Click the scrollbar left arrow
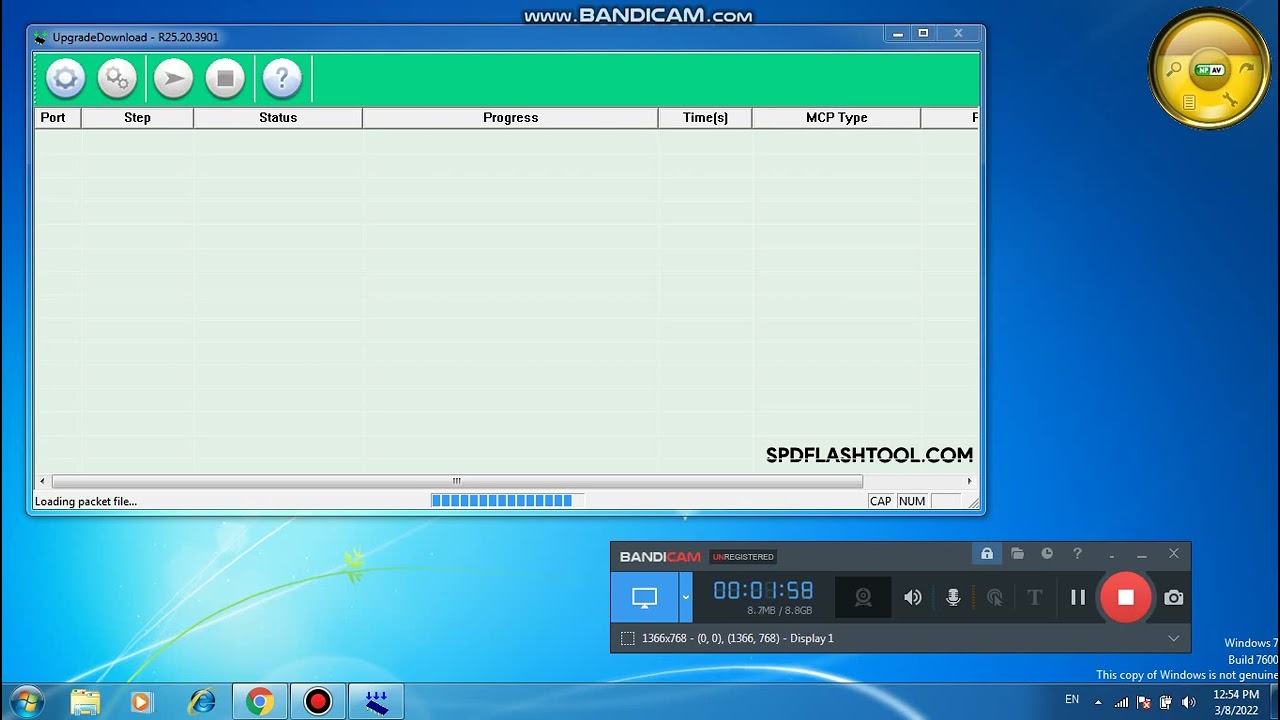The image size is (1280, 720). pyautogui.click(x=42, y=481)
